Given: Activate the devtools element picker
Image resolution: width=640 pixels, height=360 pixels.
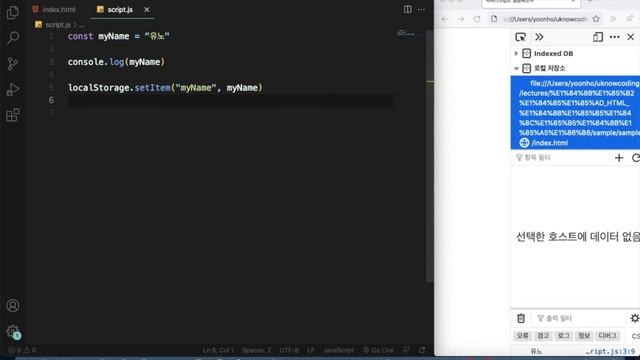Looking at the screenshot, I should (x=520, y=37).
